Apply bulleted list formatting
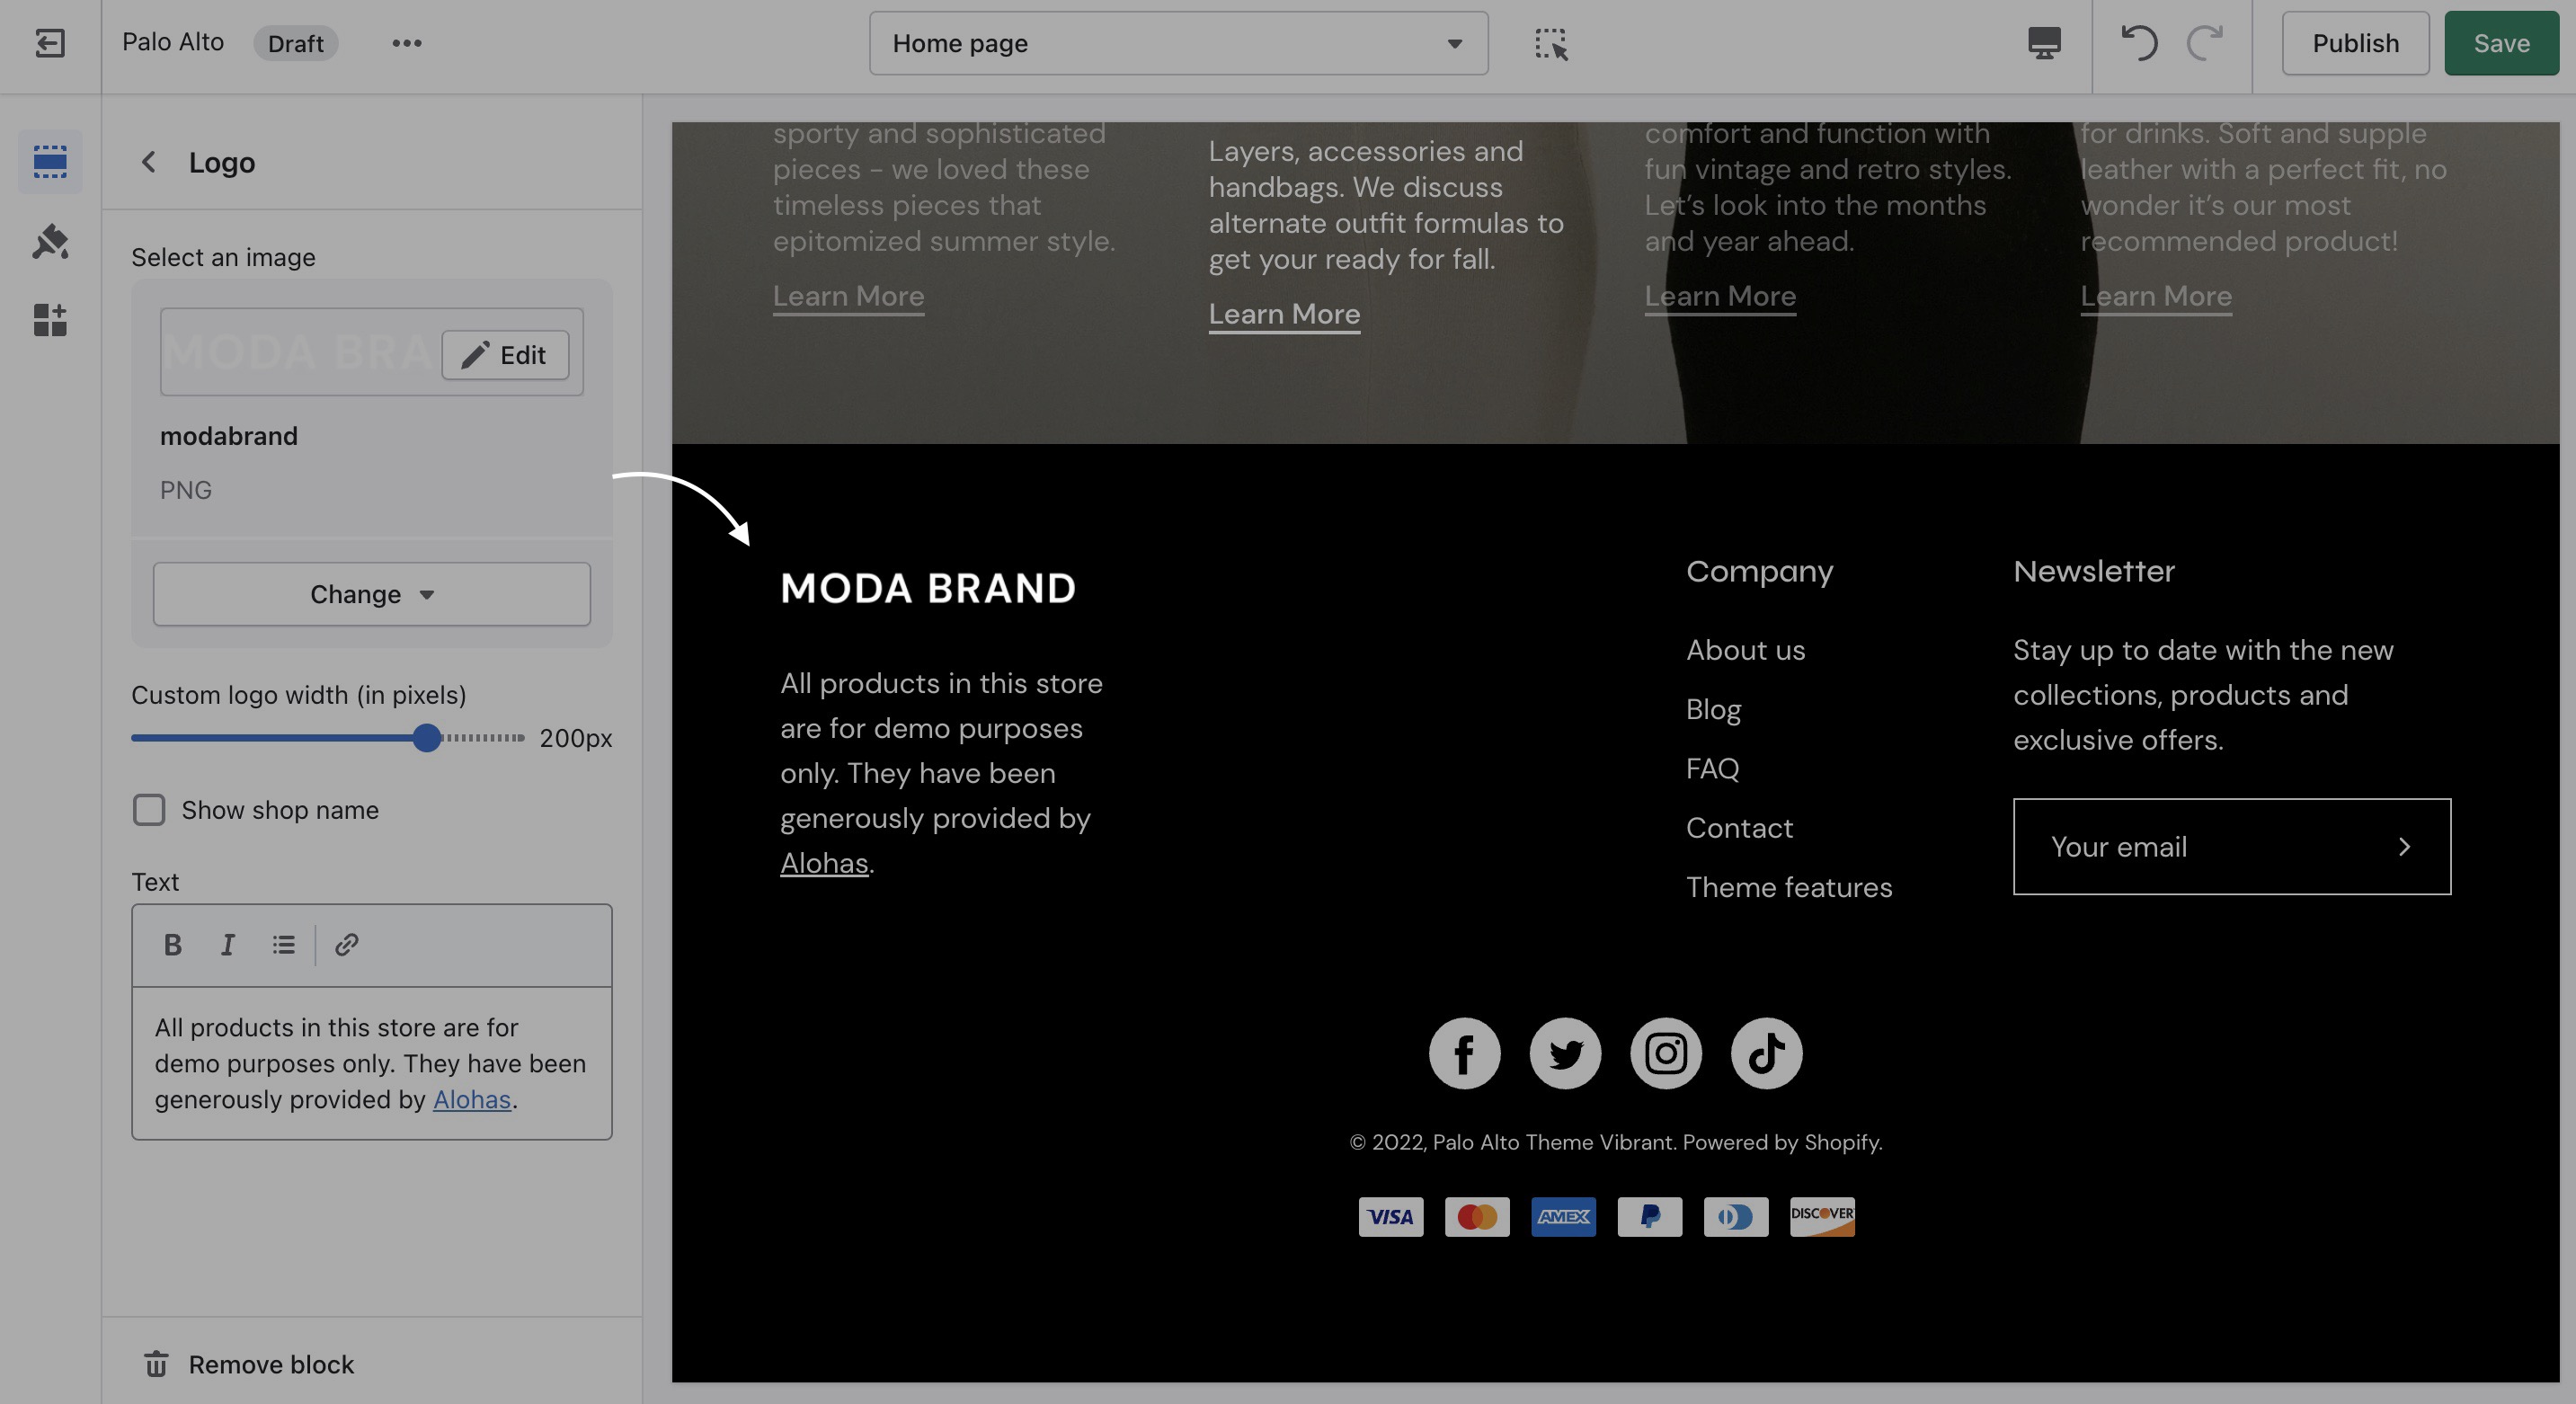2576x1404 pixels. 283,944
